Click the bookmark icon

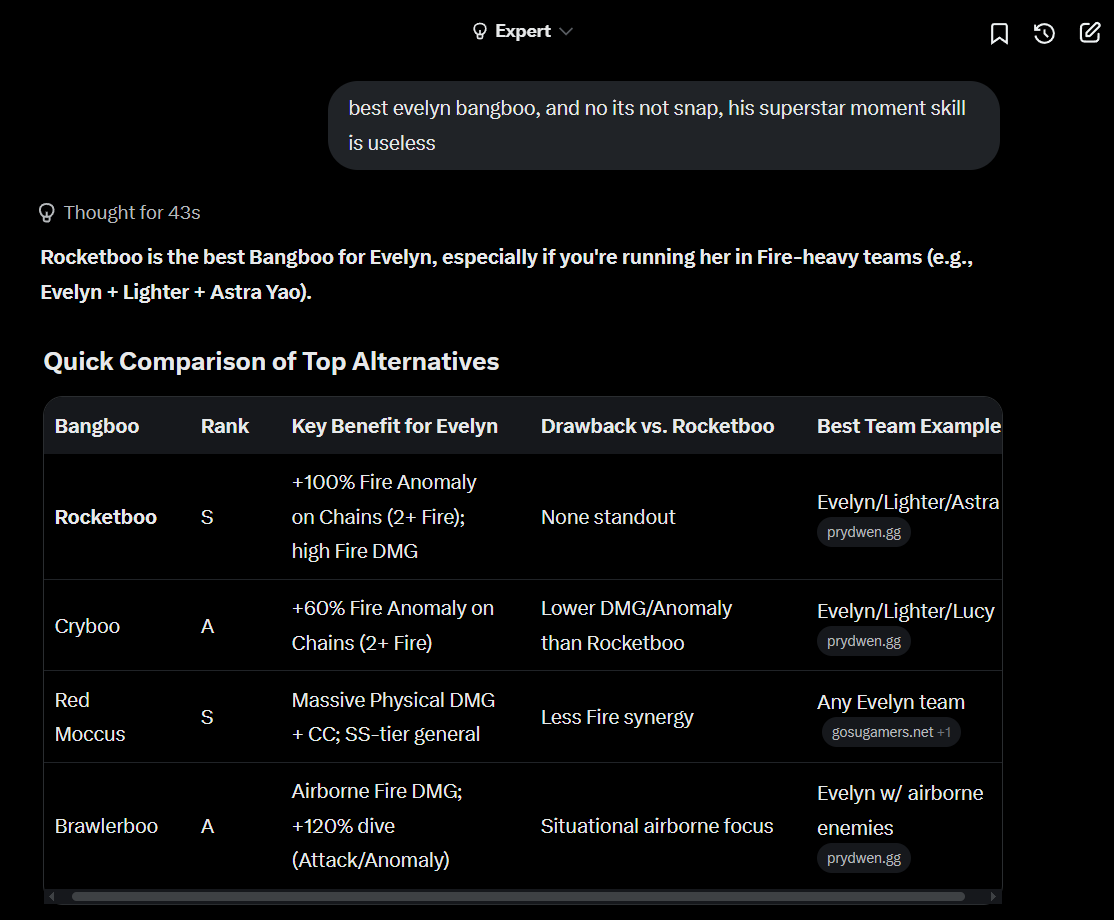(x=999, y=33)
